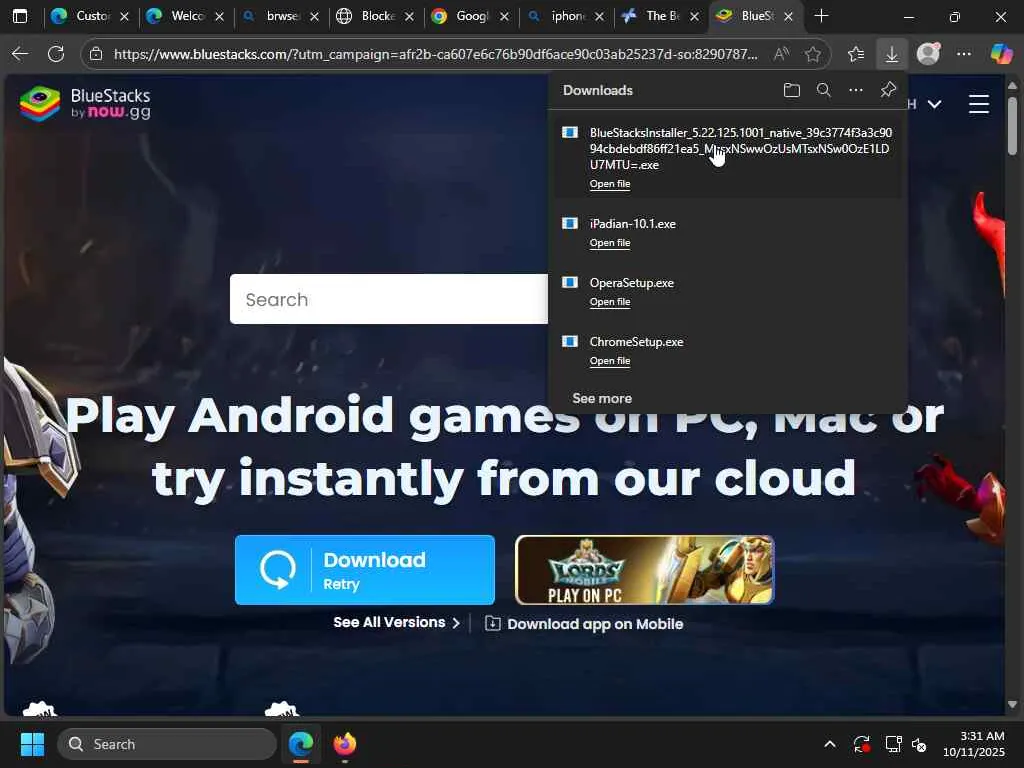Click the page vertical scrollbar thumb
The image size is (1024, 768).
(1012, 126)
